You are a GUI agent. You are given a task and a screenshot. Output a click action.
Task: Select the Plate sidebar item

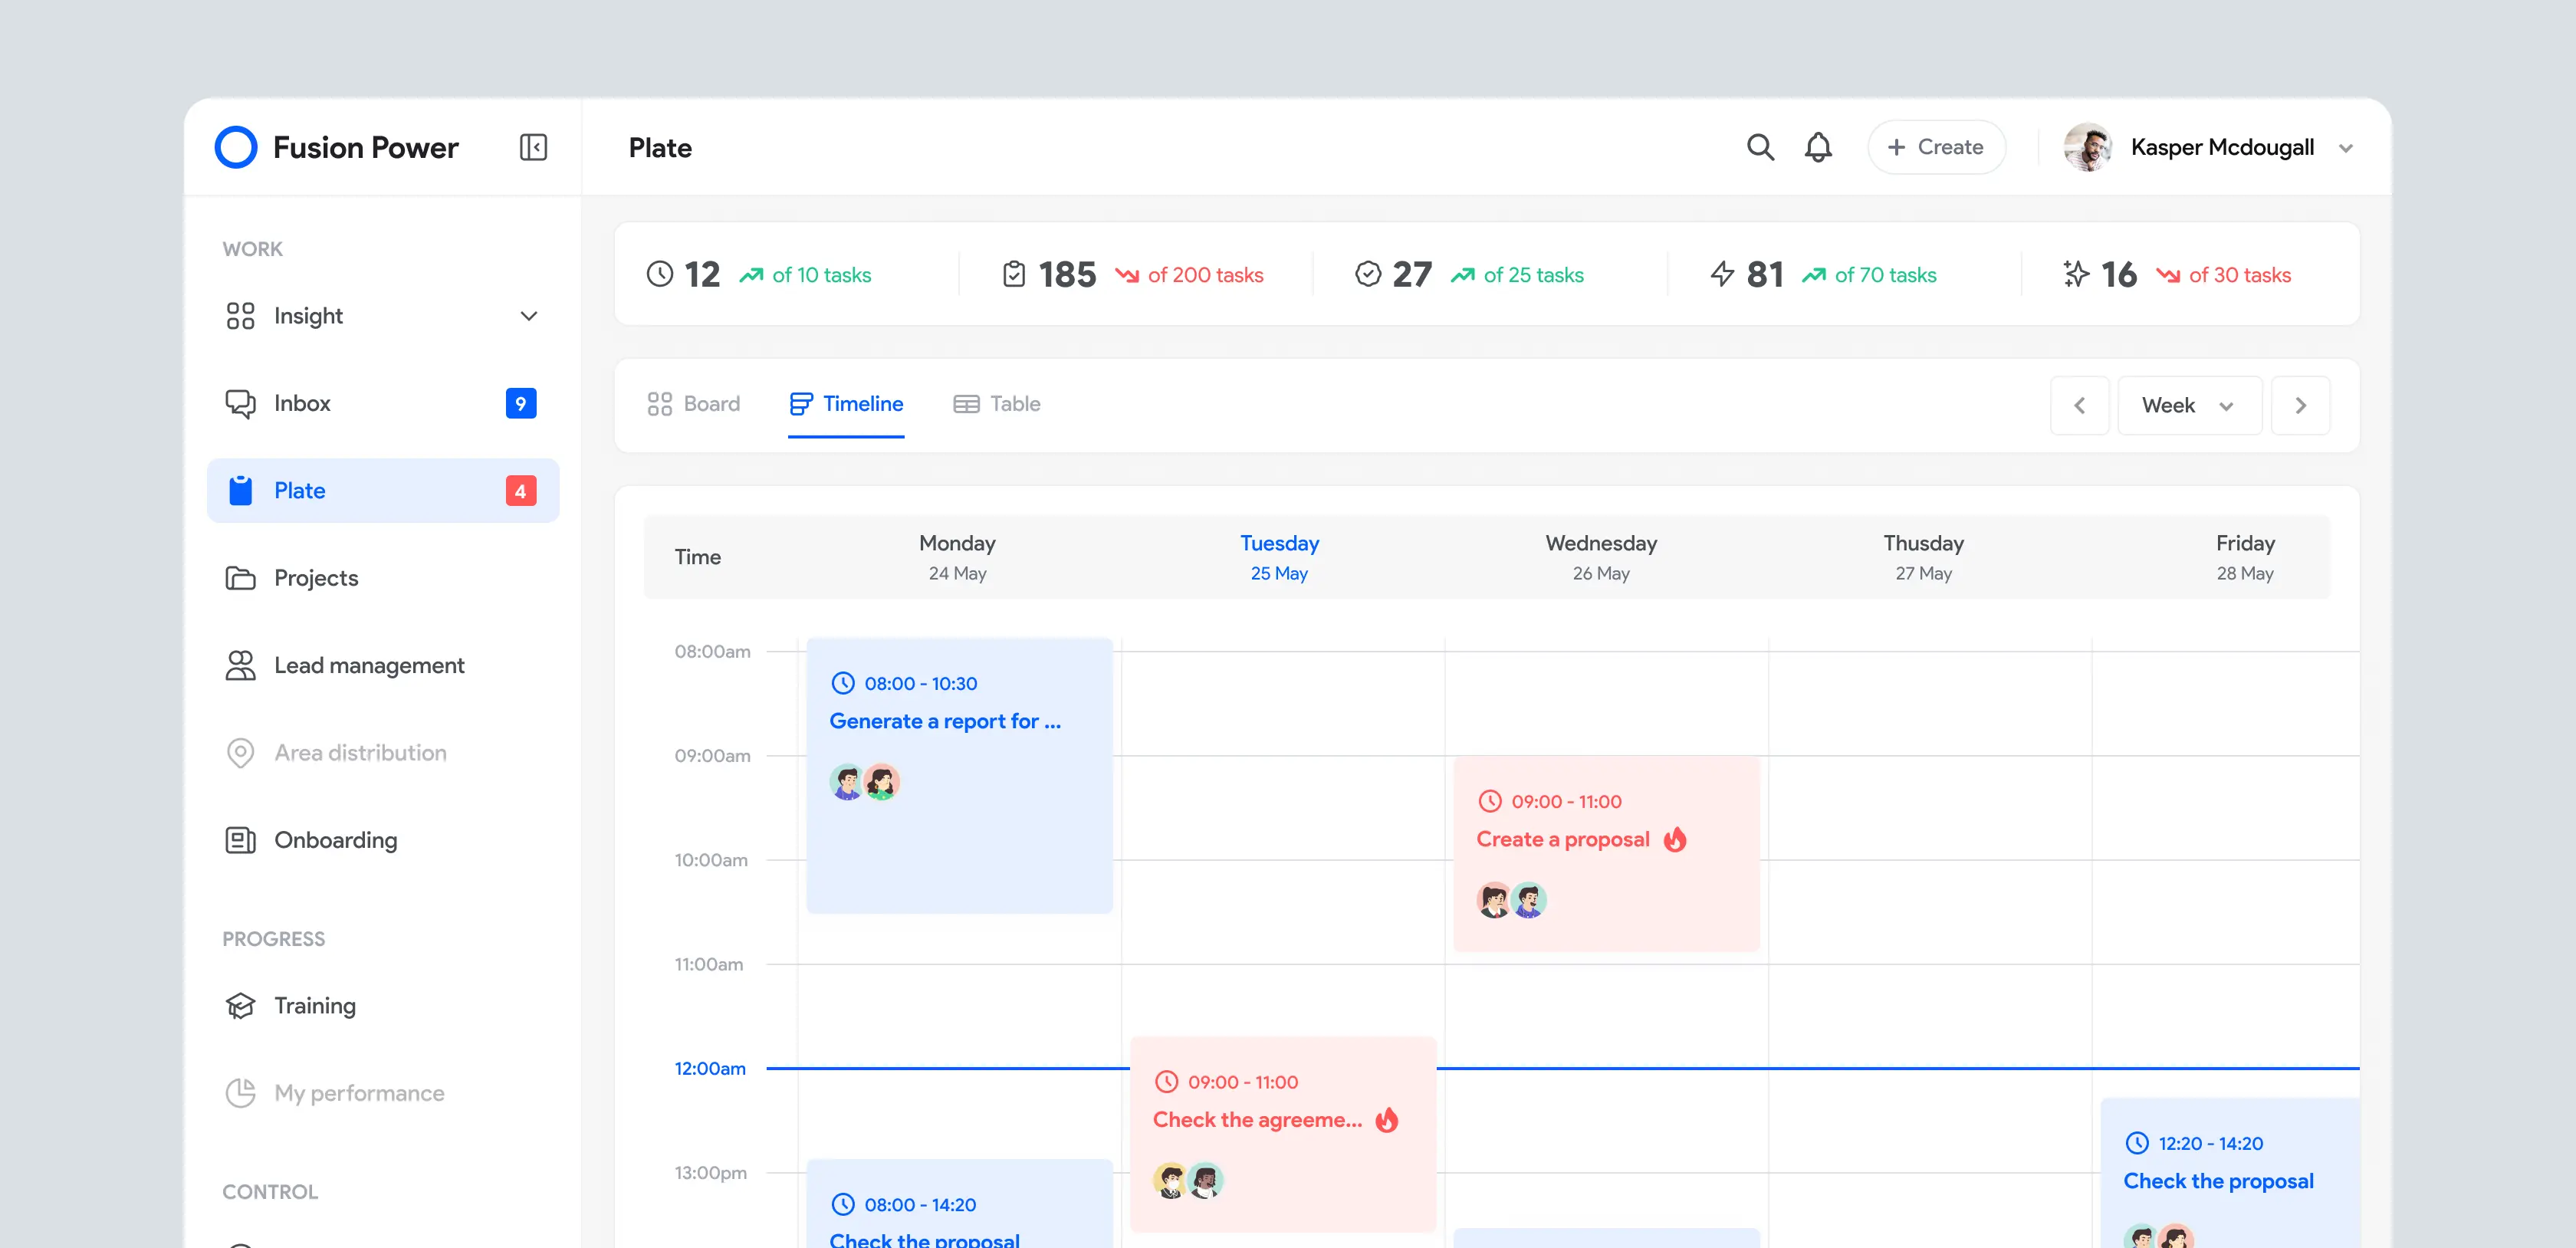tap(382, 491)
